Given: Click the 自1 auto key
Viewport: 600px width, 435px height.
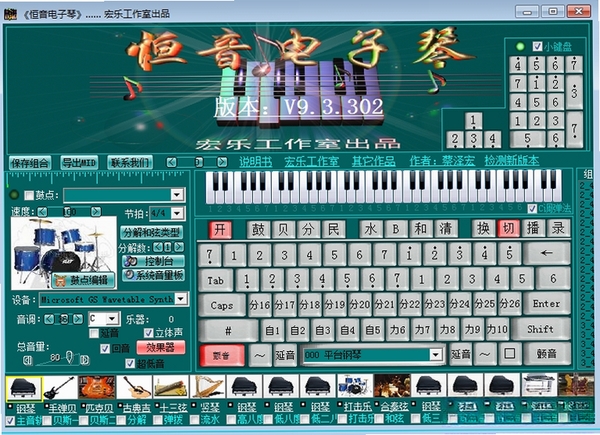Looking at the screenshot, I should (272, 330).
